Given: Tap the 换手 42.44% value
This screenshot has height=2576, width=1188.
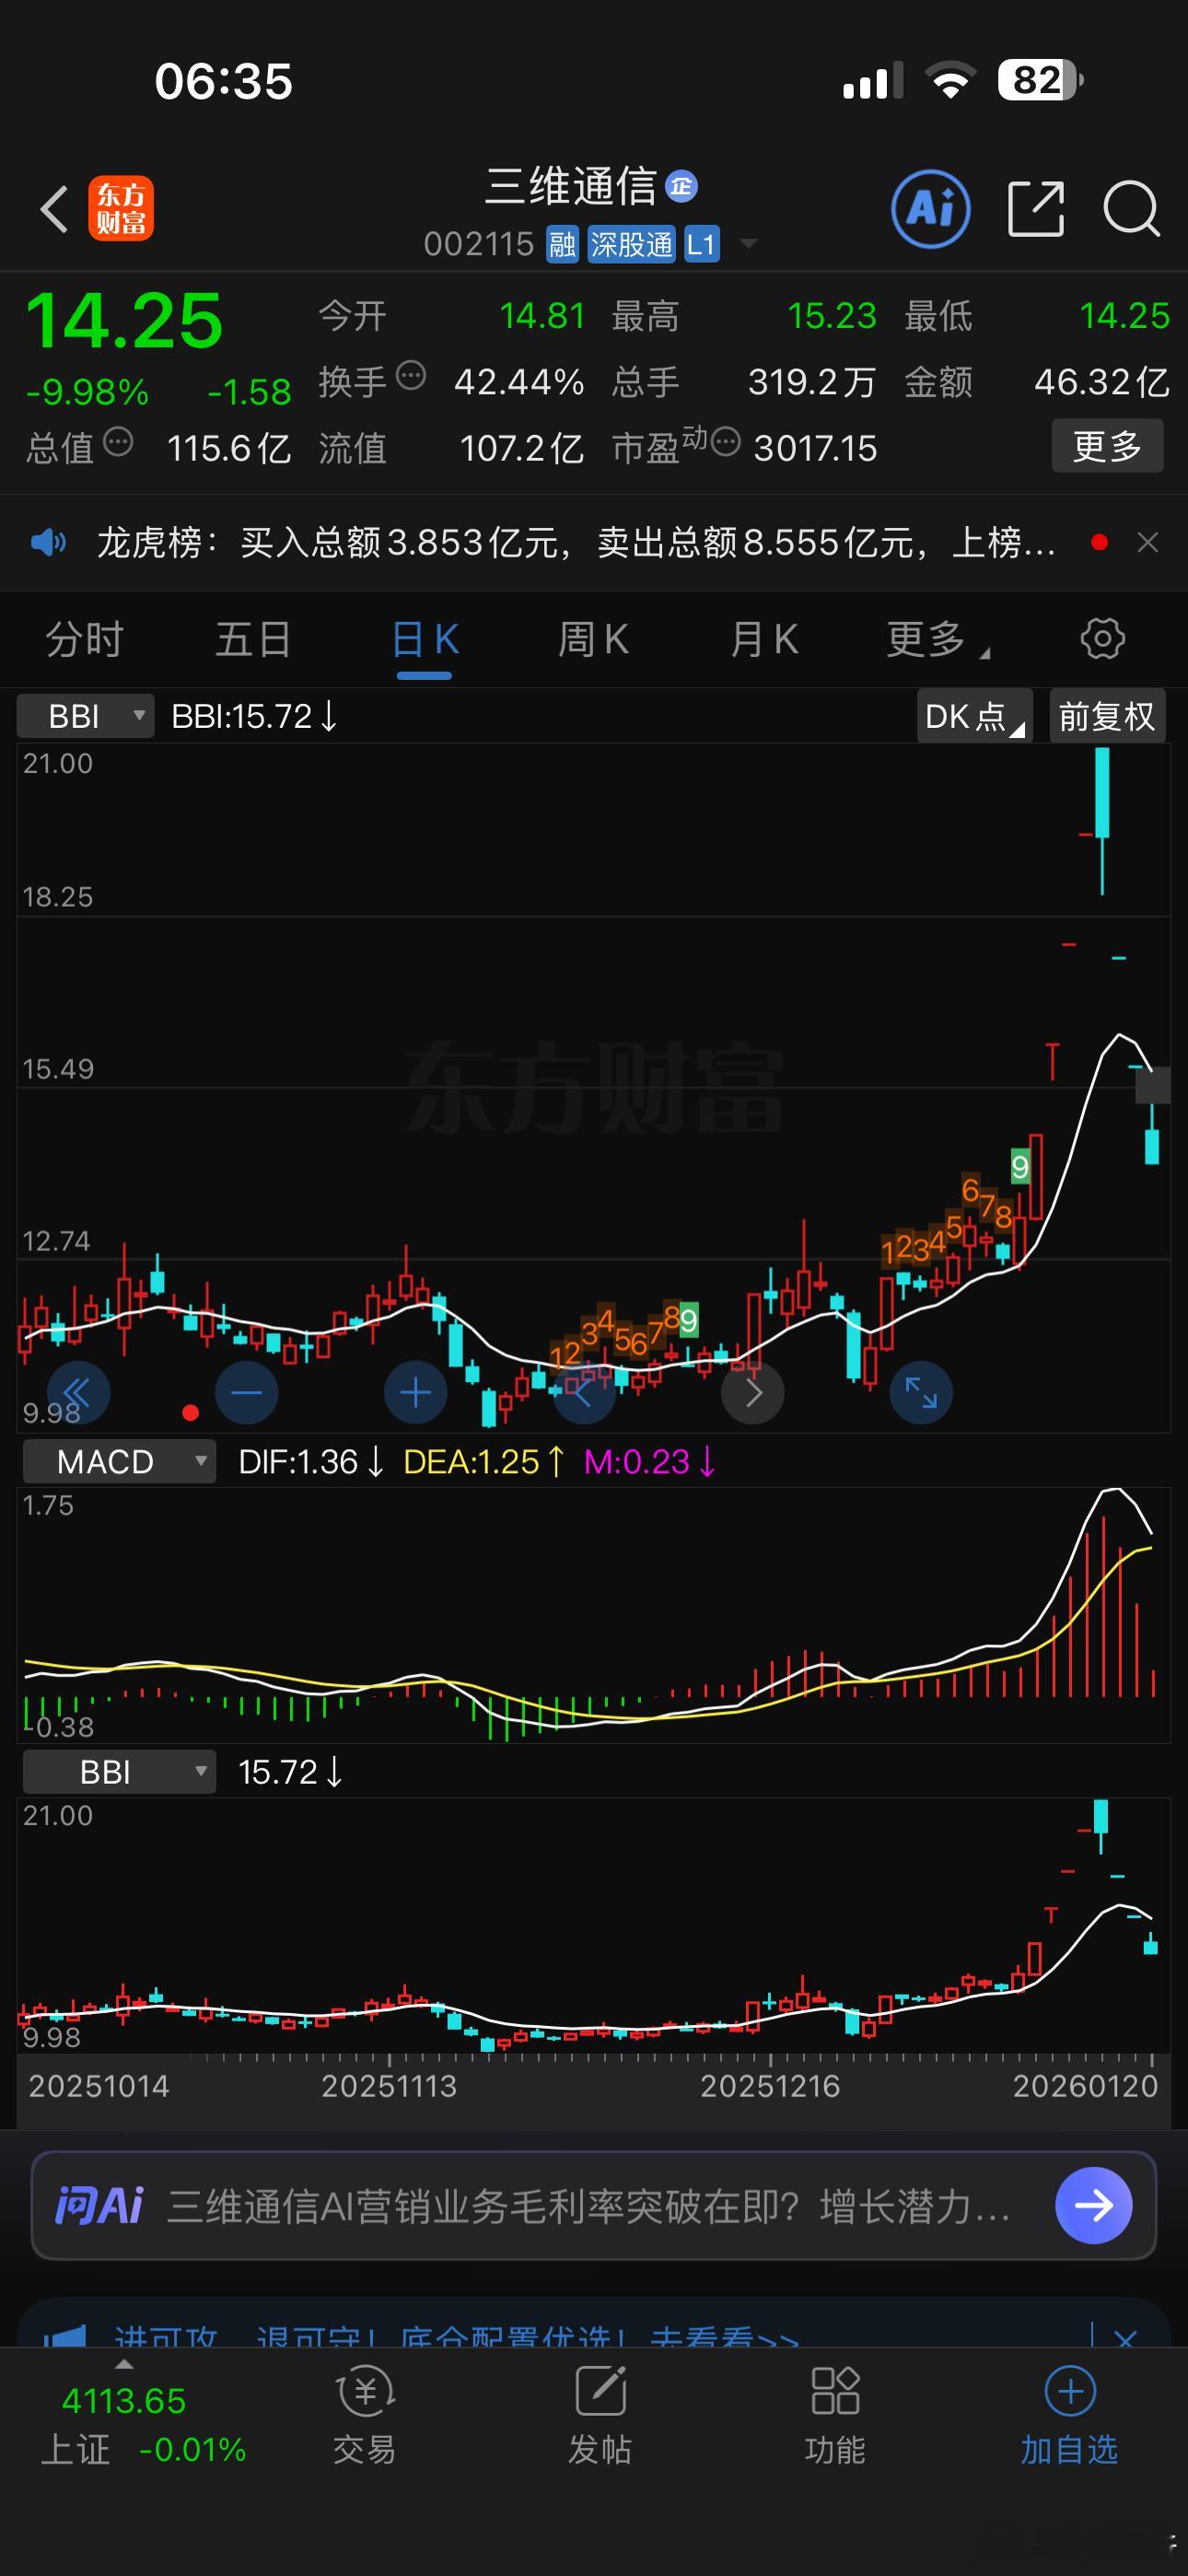Looking at the screenshot, I should 519,382.
